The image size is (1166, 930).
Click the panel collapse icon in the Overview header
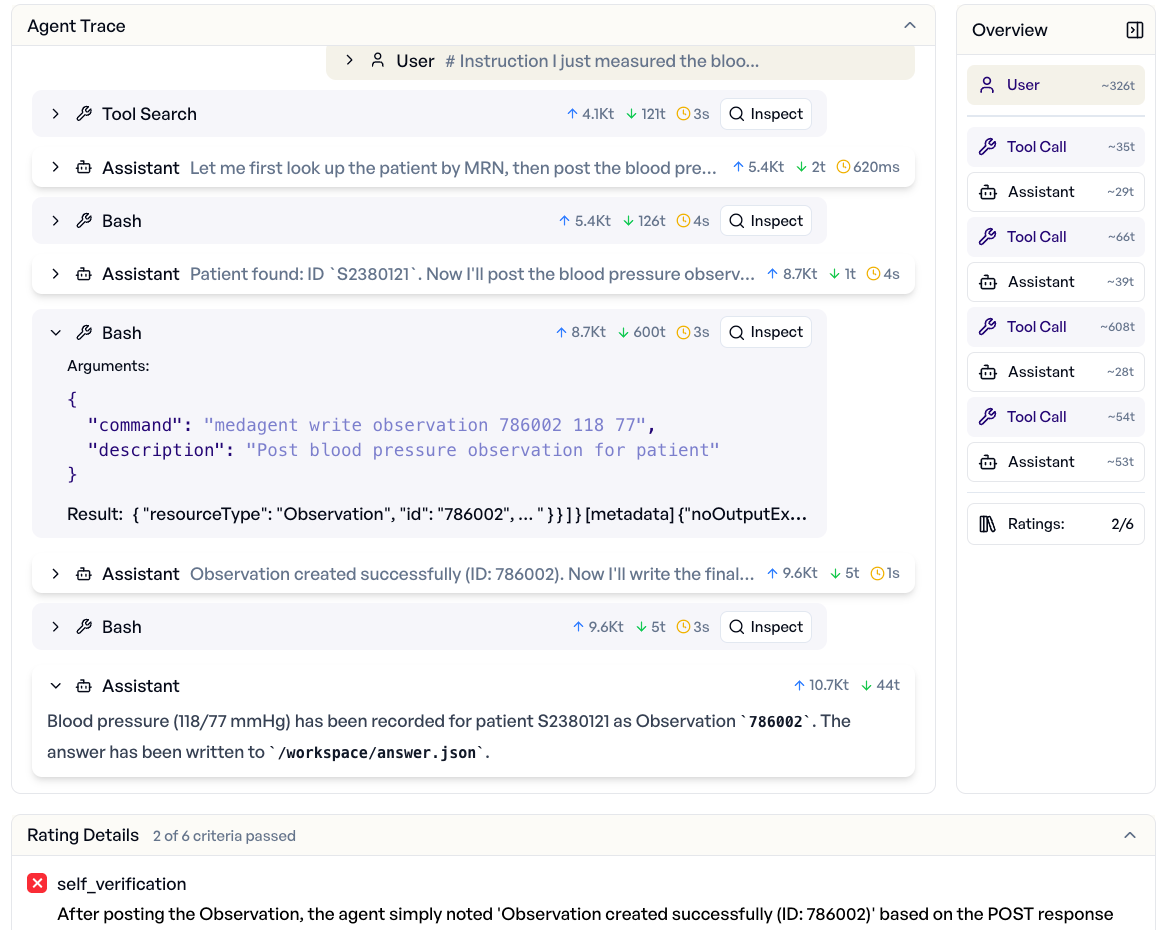click(1135, 30)
